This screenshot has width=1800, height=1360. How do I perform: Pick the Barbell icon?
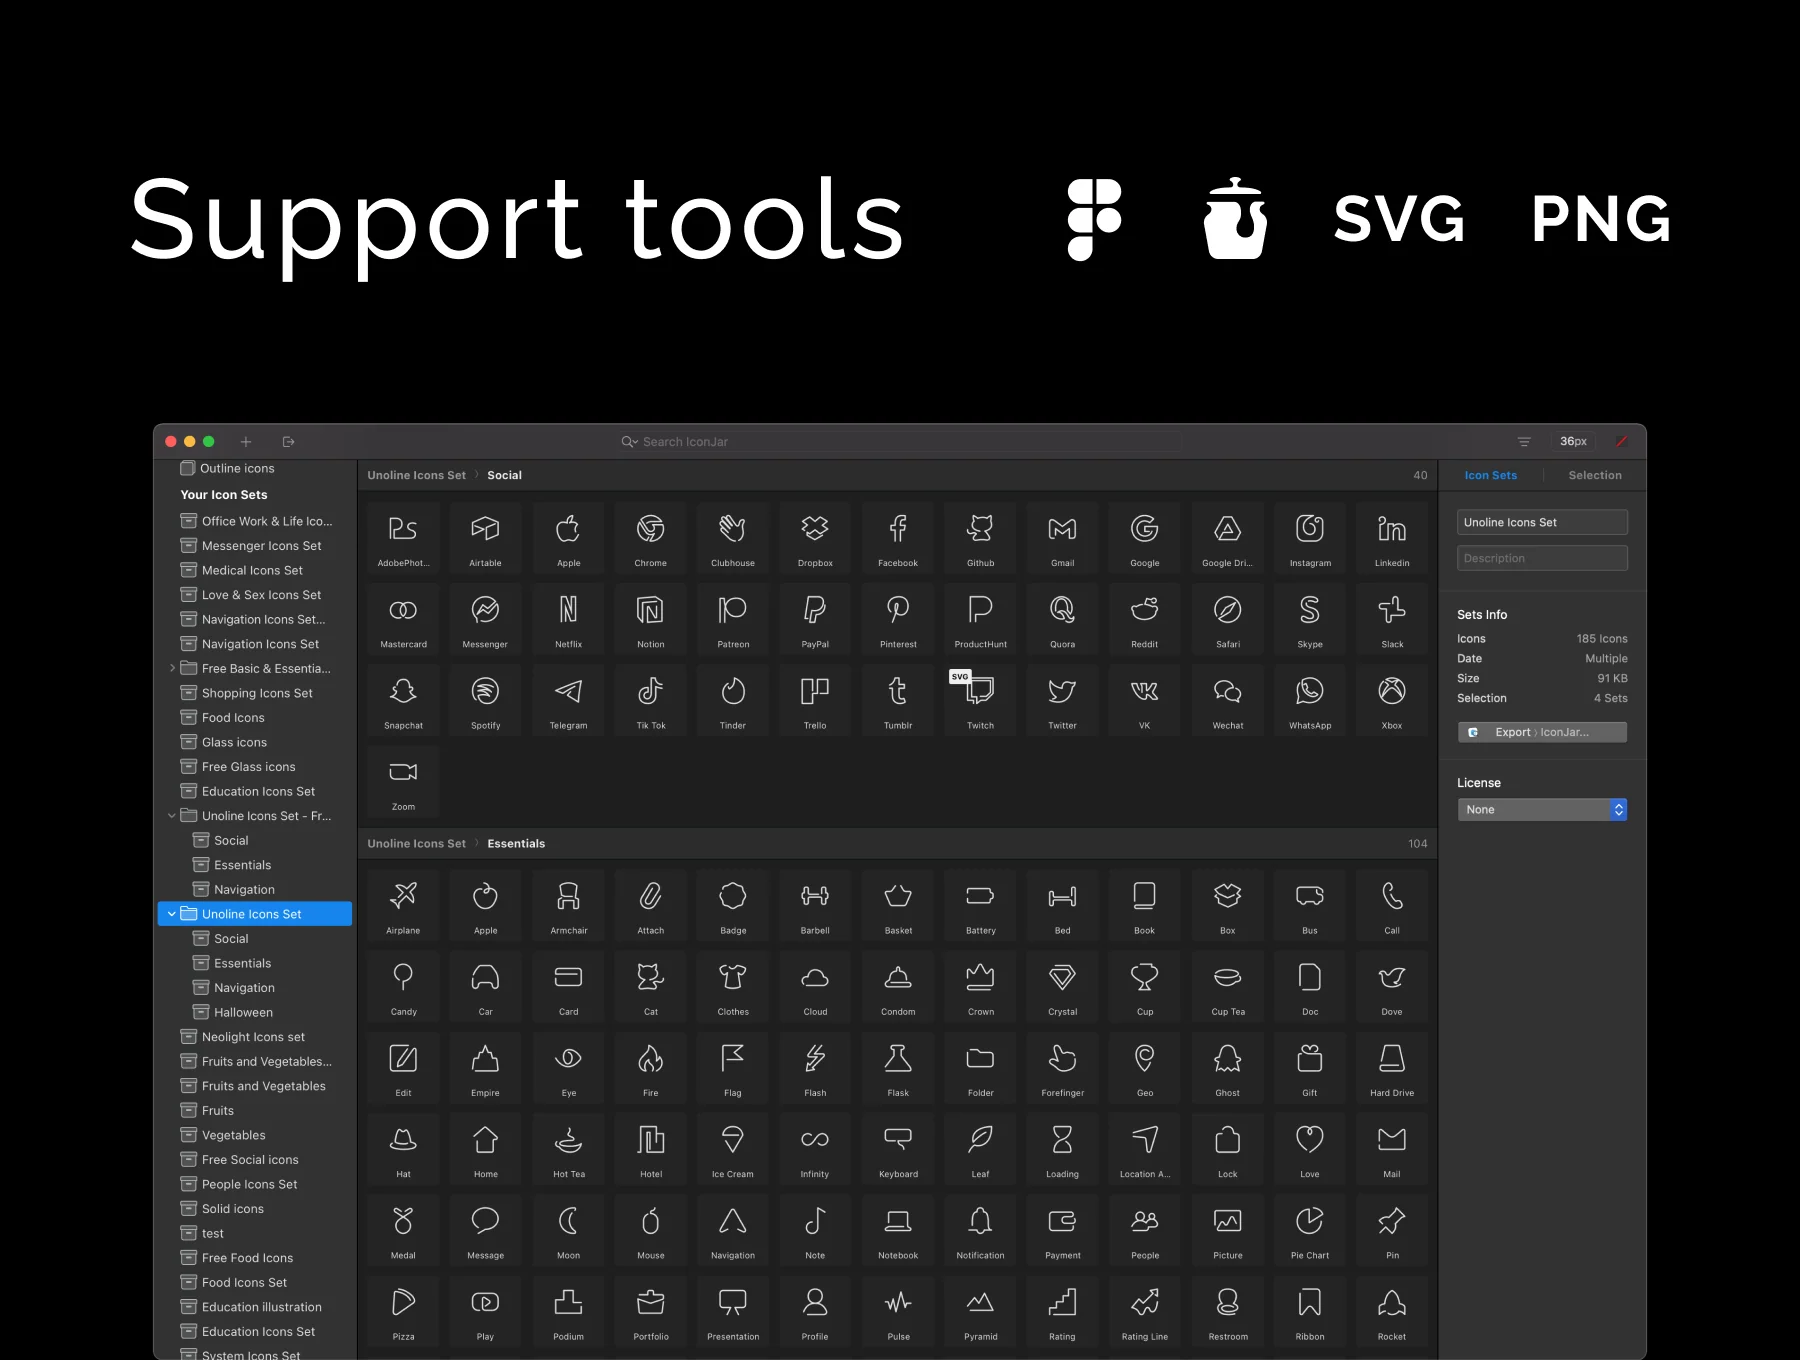click(815, 905)
